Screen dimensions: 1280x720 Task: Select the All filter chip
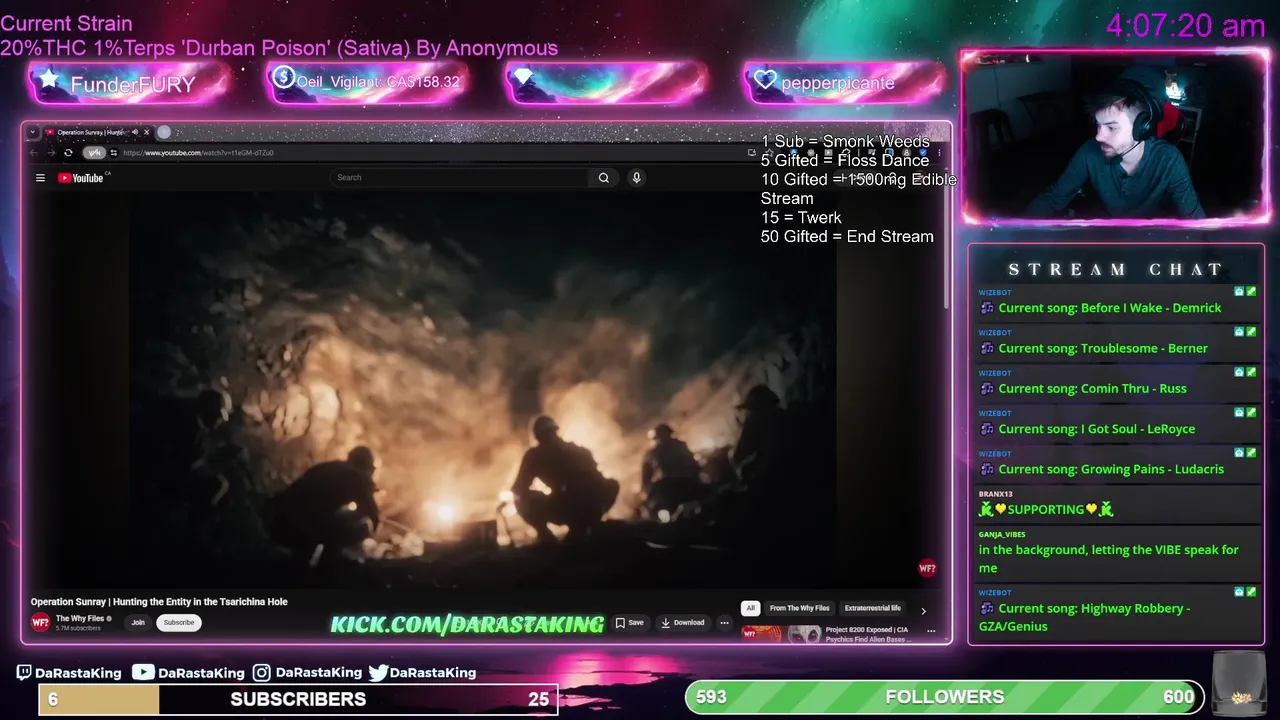click(x=750, y=608)
